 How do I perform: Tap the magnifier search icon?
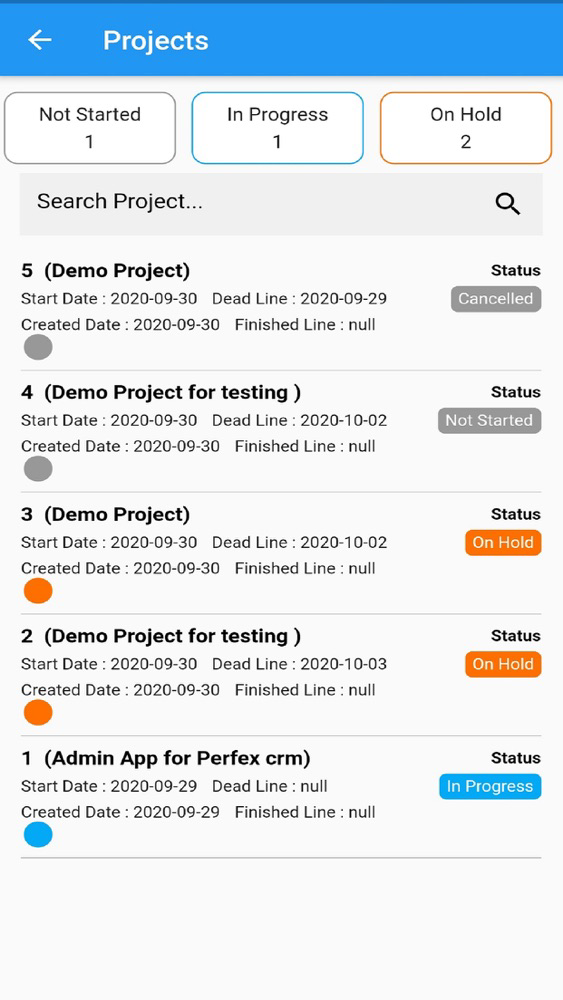(x=508, y=203)
